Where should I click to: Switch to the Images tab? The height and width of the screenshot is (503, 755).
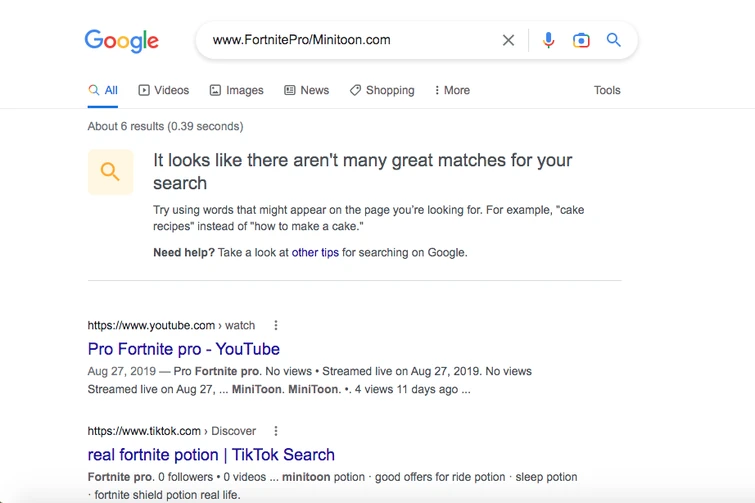pyautogui.click(x=237, y=90)
